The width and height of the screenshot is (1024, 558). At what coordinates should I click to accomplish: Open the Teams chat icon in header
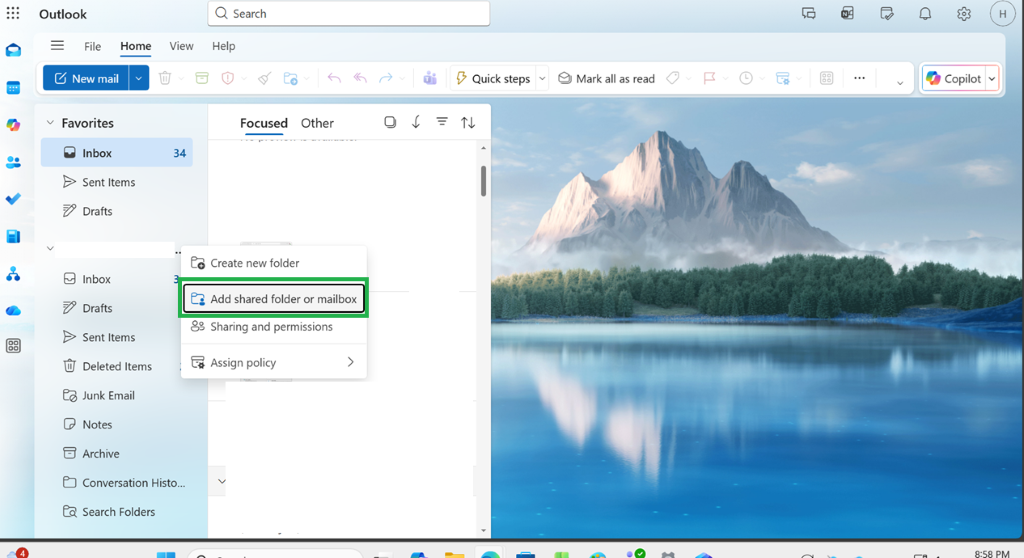(x=808, y=14)
